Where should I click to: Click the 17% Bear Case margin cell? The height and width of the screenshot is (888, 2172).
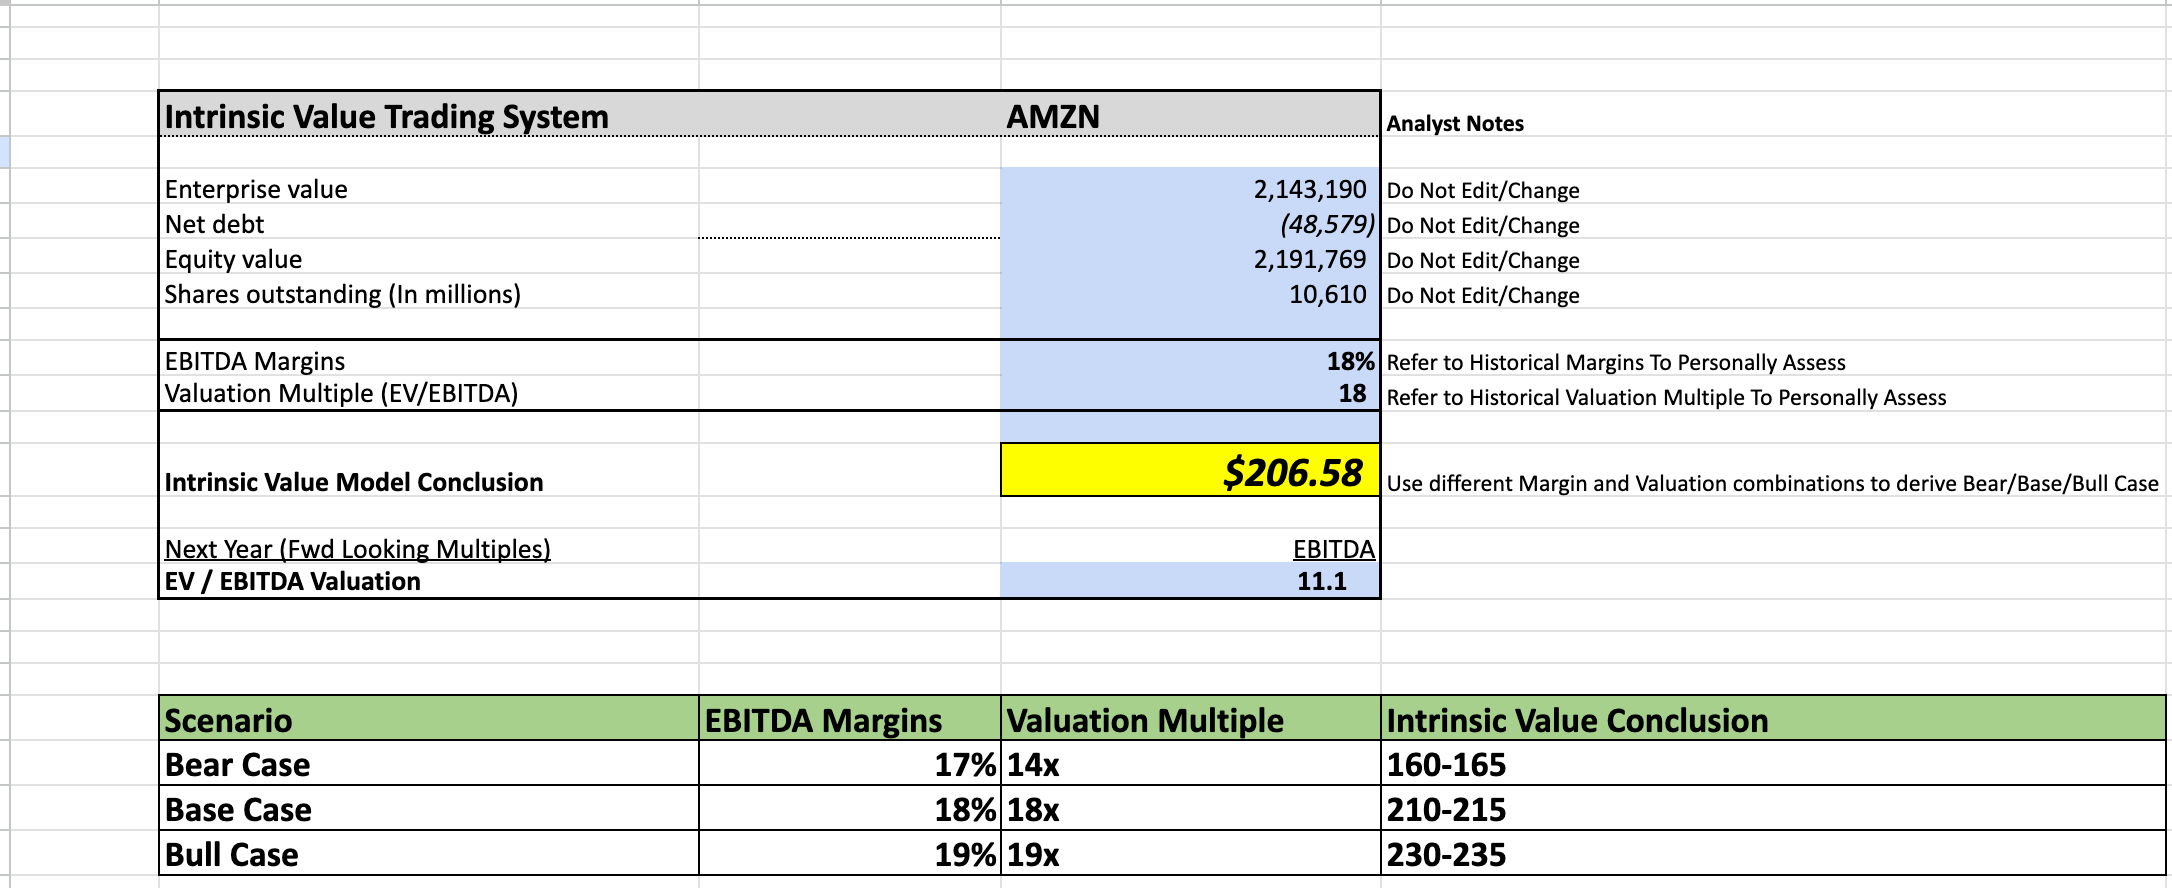click(x=850, y=764)
